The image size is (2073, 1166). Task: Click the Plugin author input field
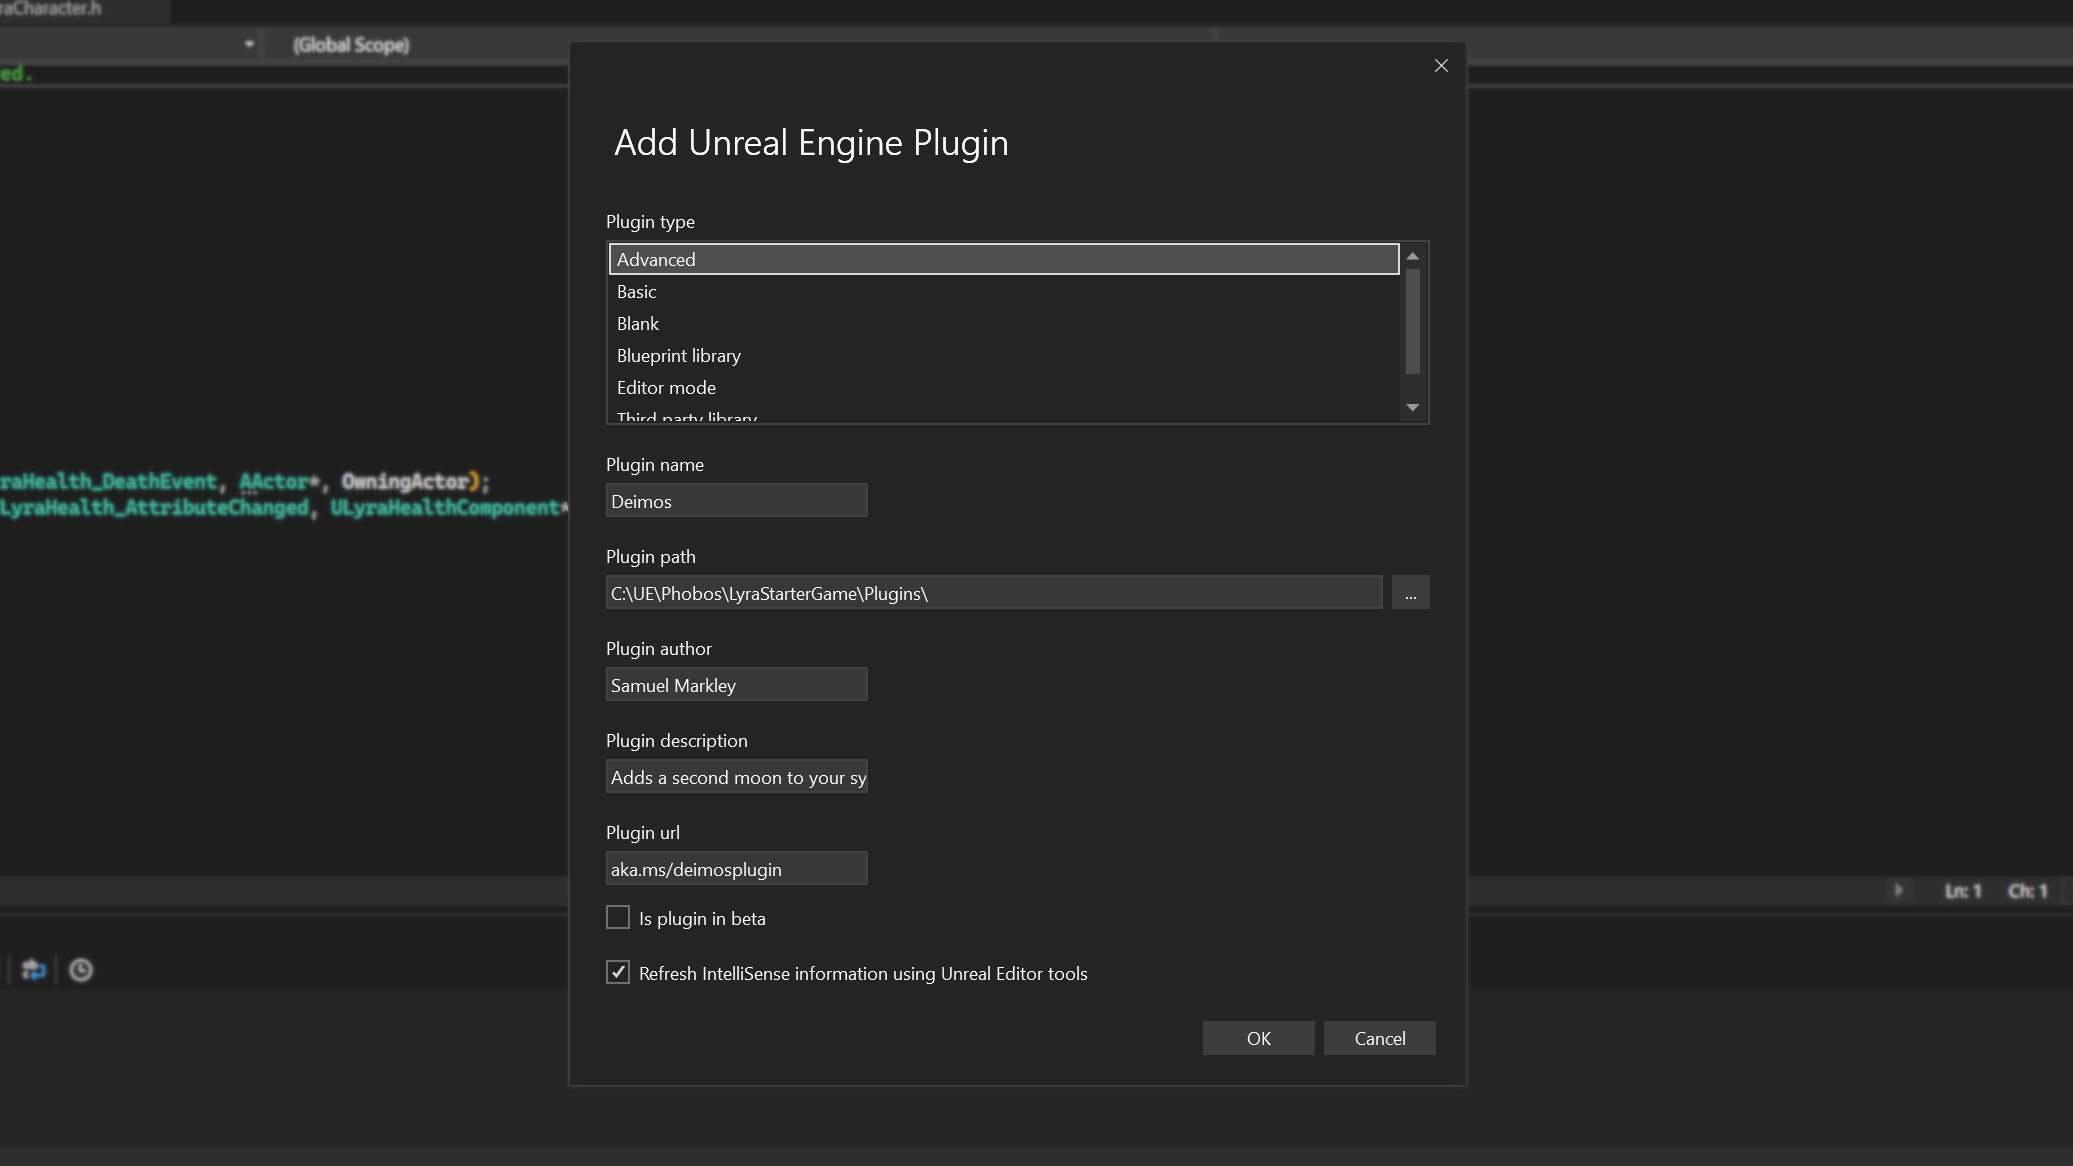point(736,685)
